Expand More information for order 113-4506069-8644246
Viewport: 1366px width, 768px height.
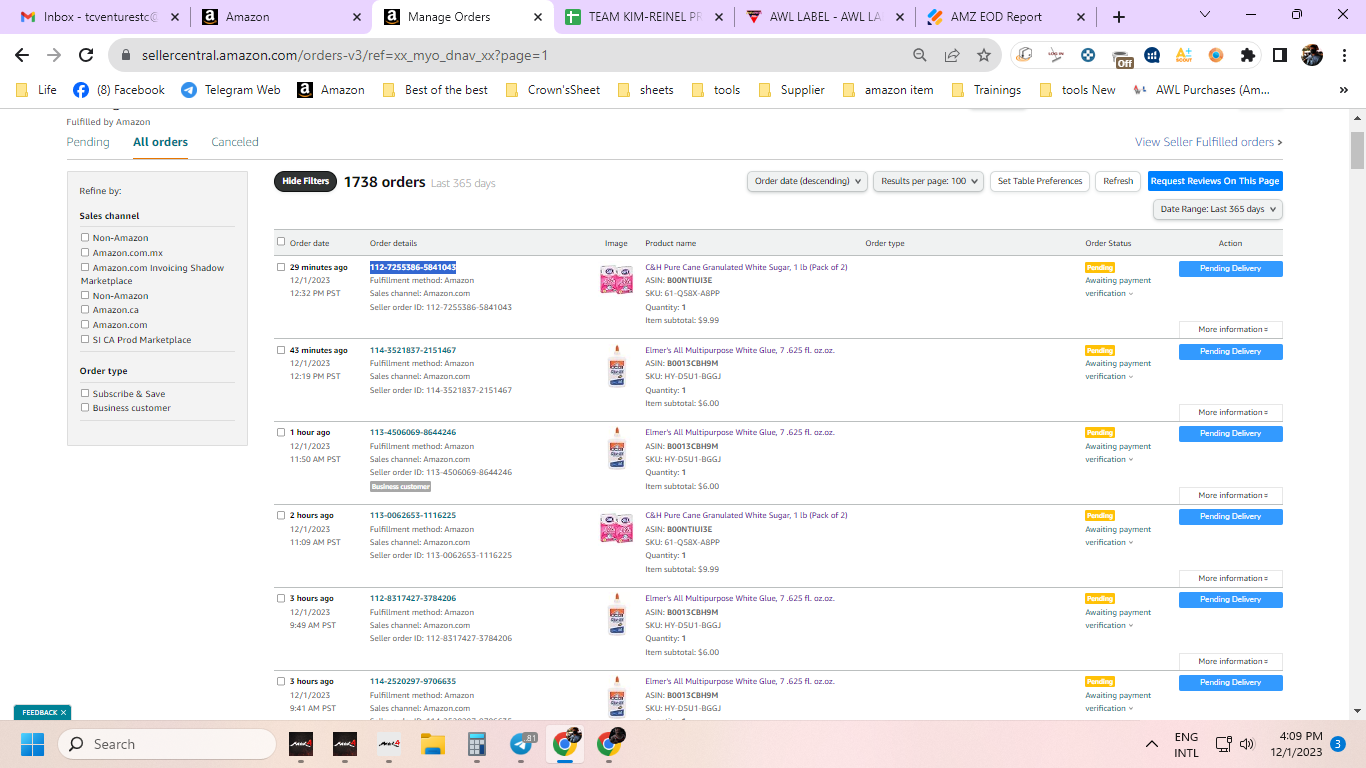pyautogui.click(x=1231, y=496)
